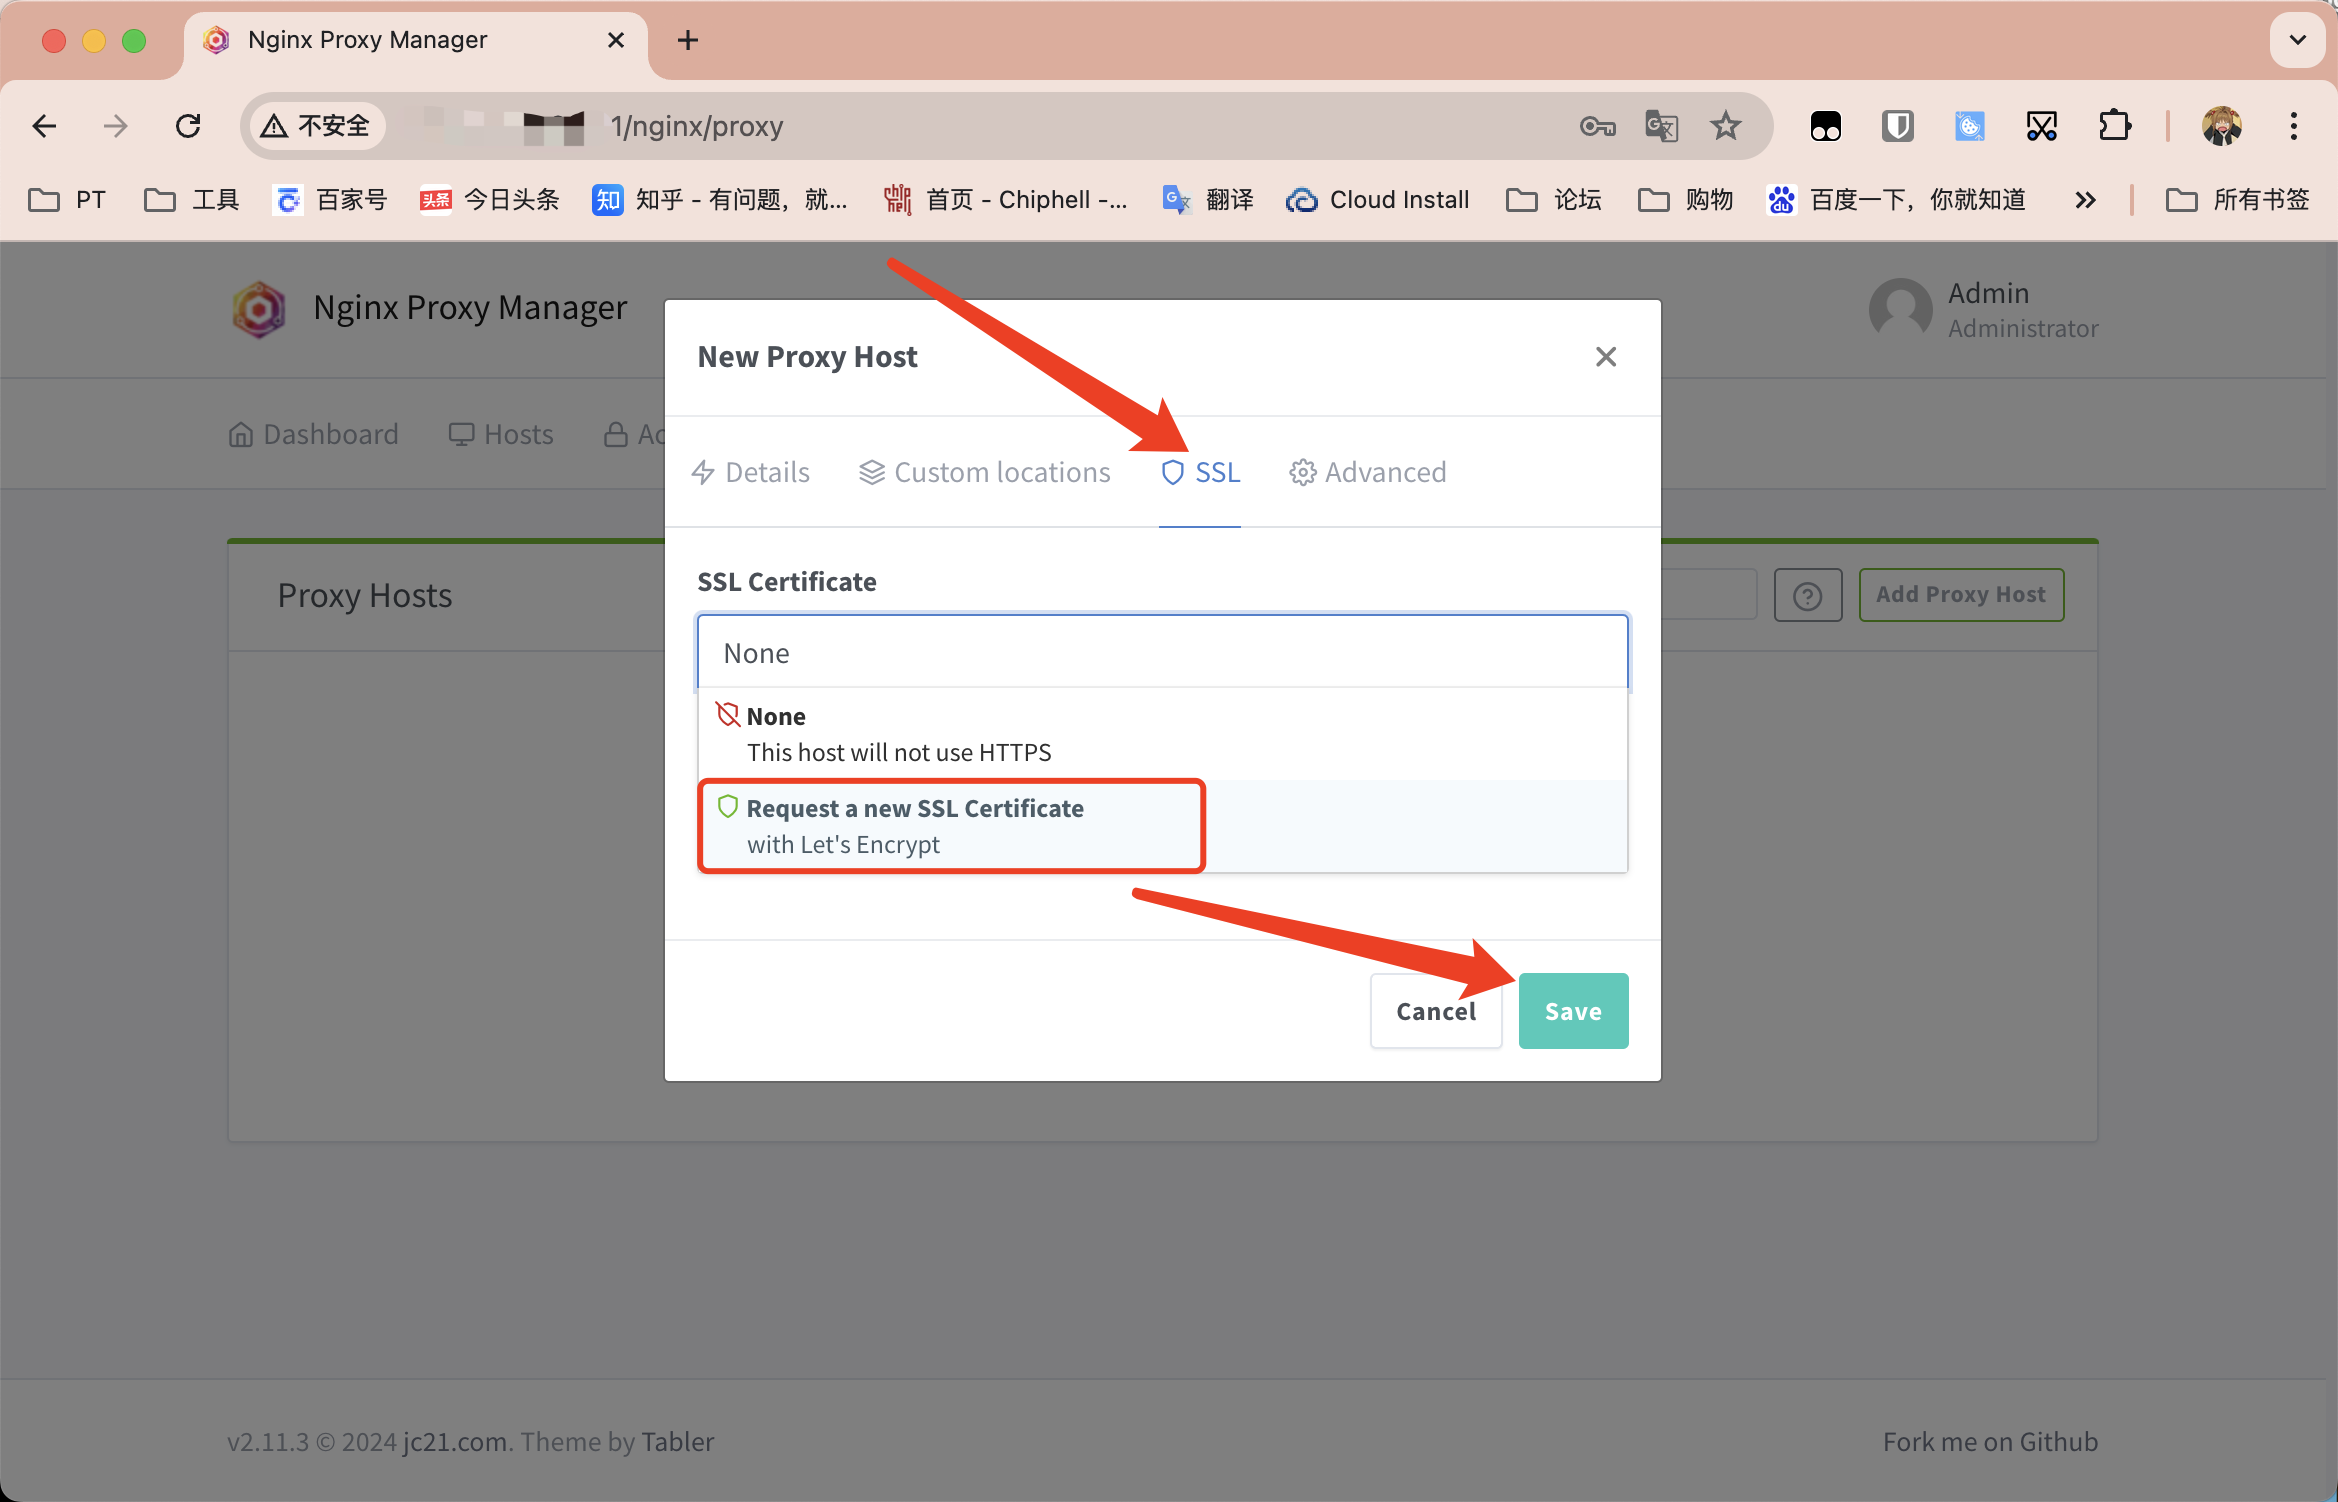Open the 翻译 bookmark
Screen dimensions: 2338x1502
[x=1208, y=200]
